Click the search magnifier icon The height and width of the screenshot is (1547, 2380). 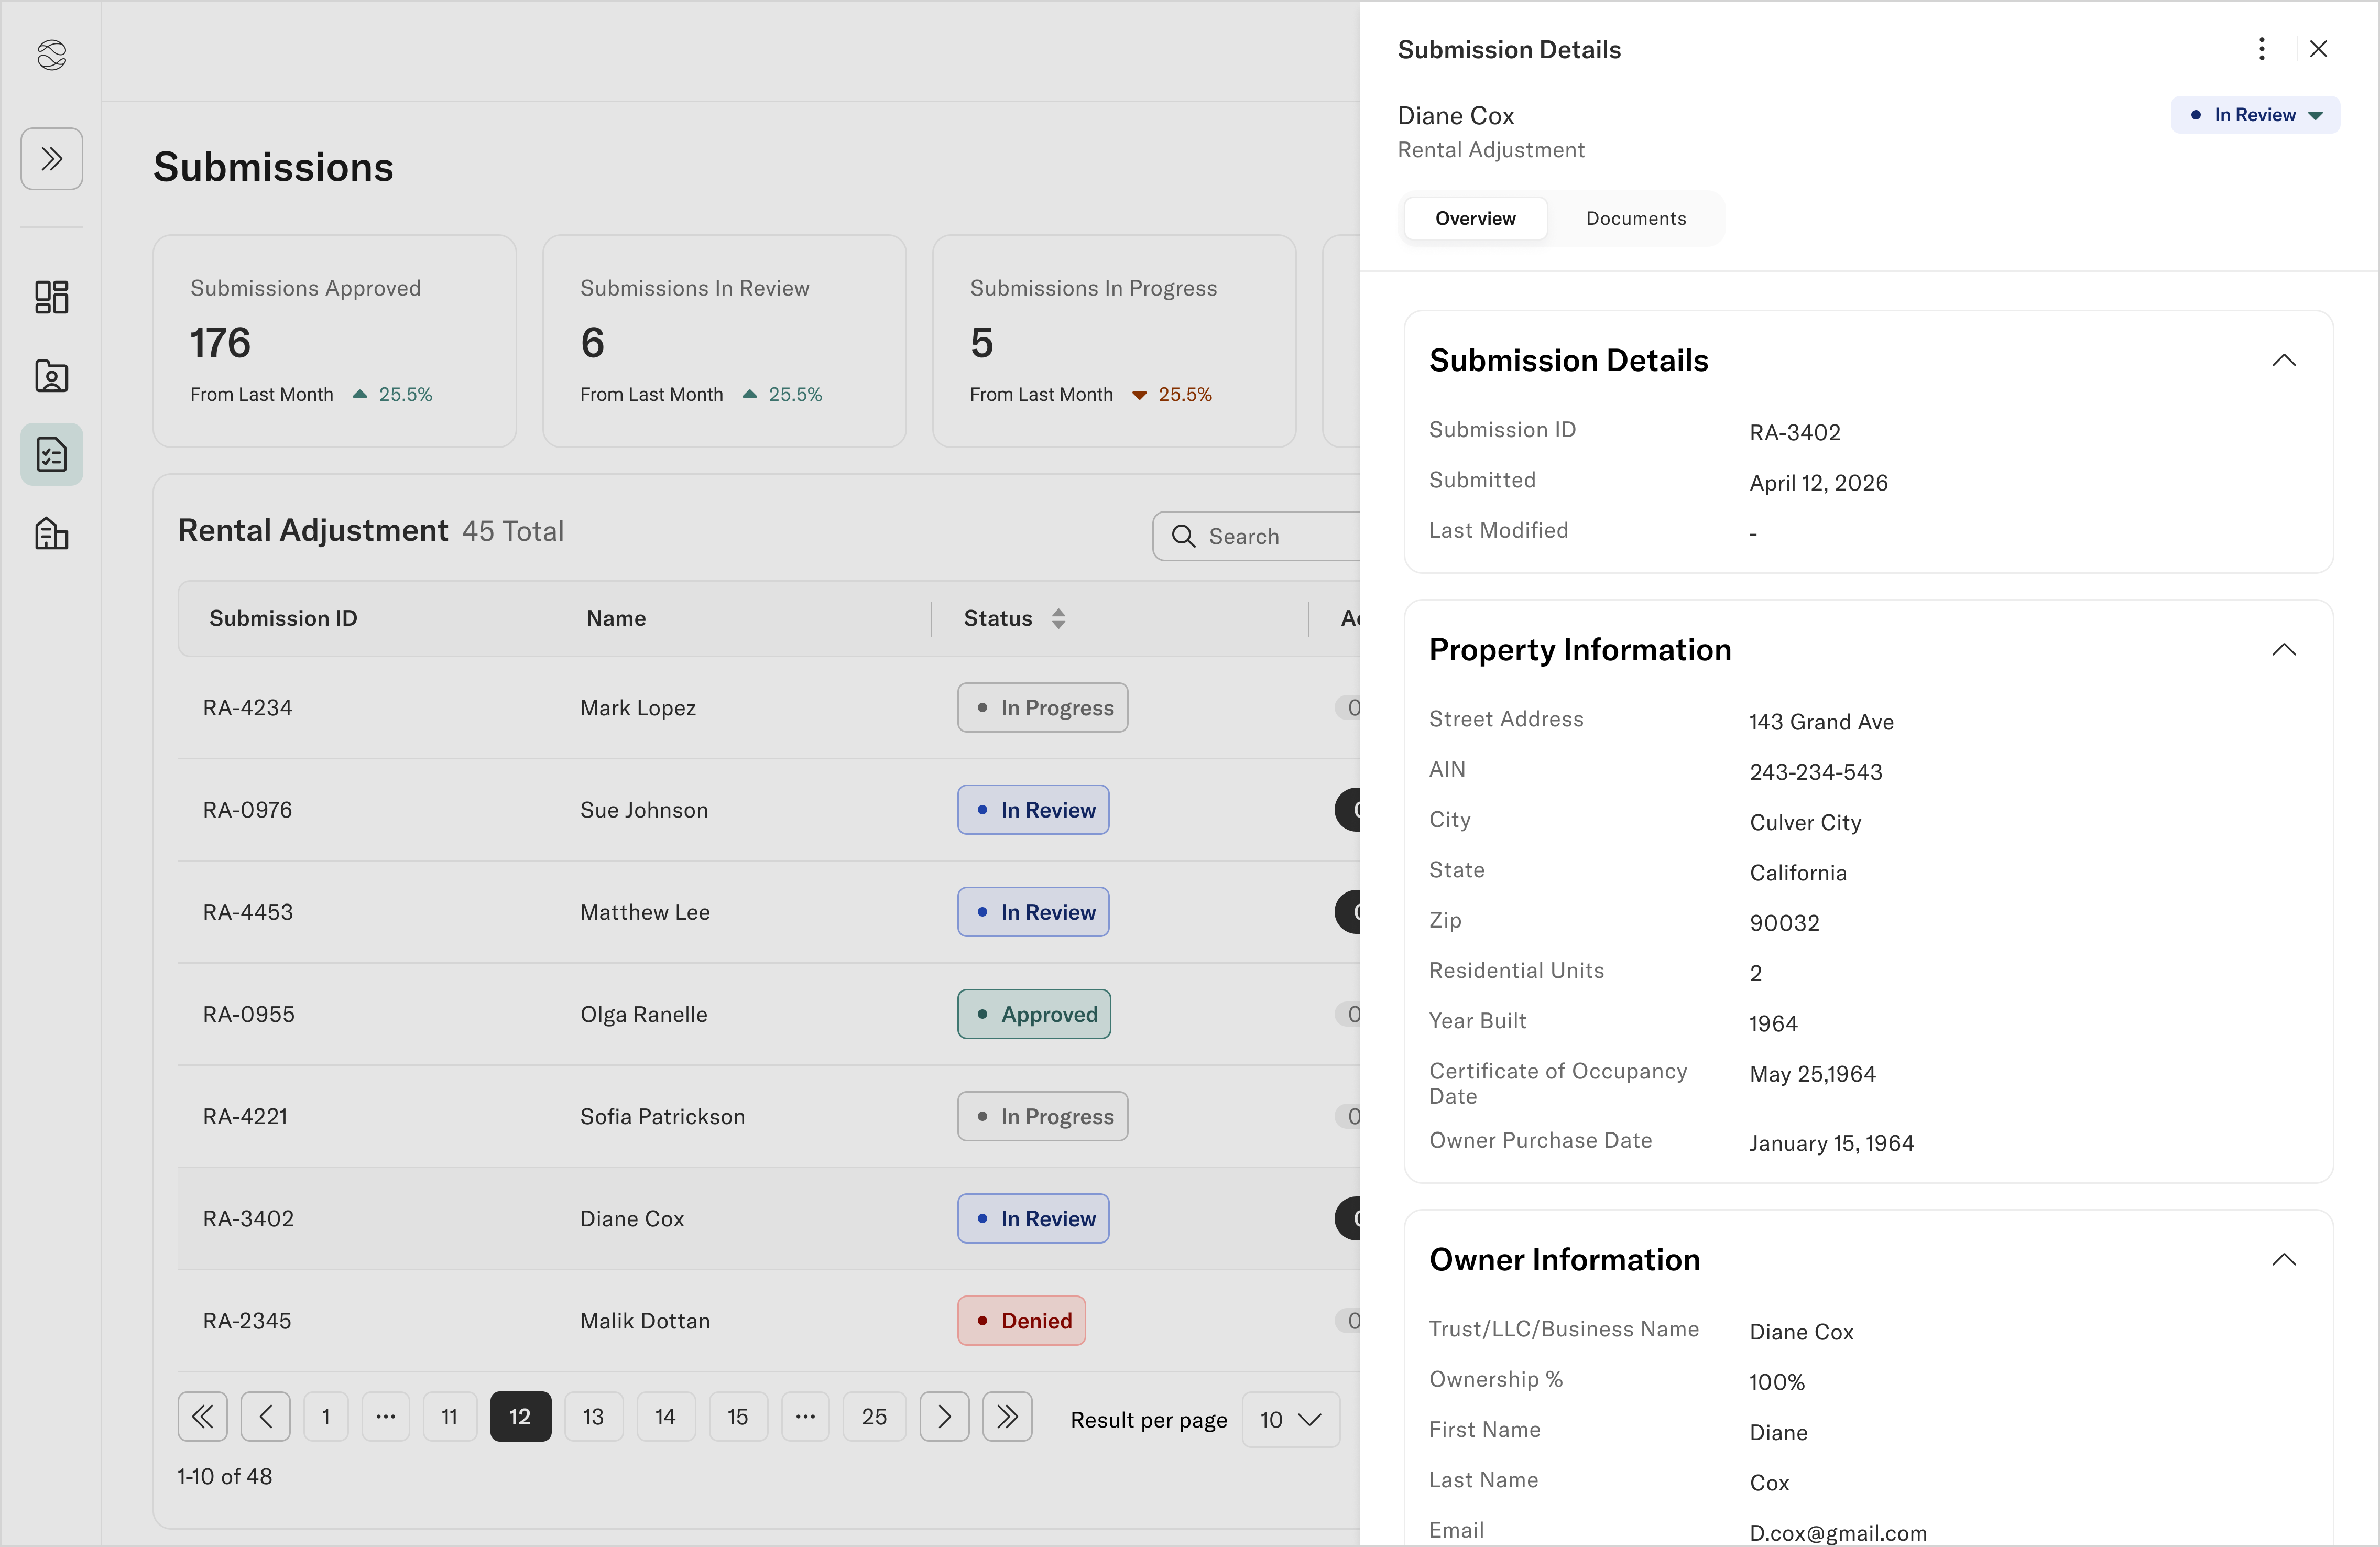coord(1183,536)
